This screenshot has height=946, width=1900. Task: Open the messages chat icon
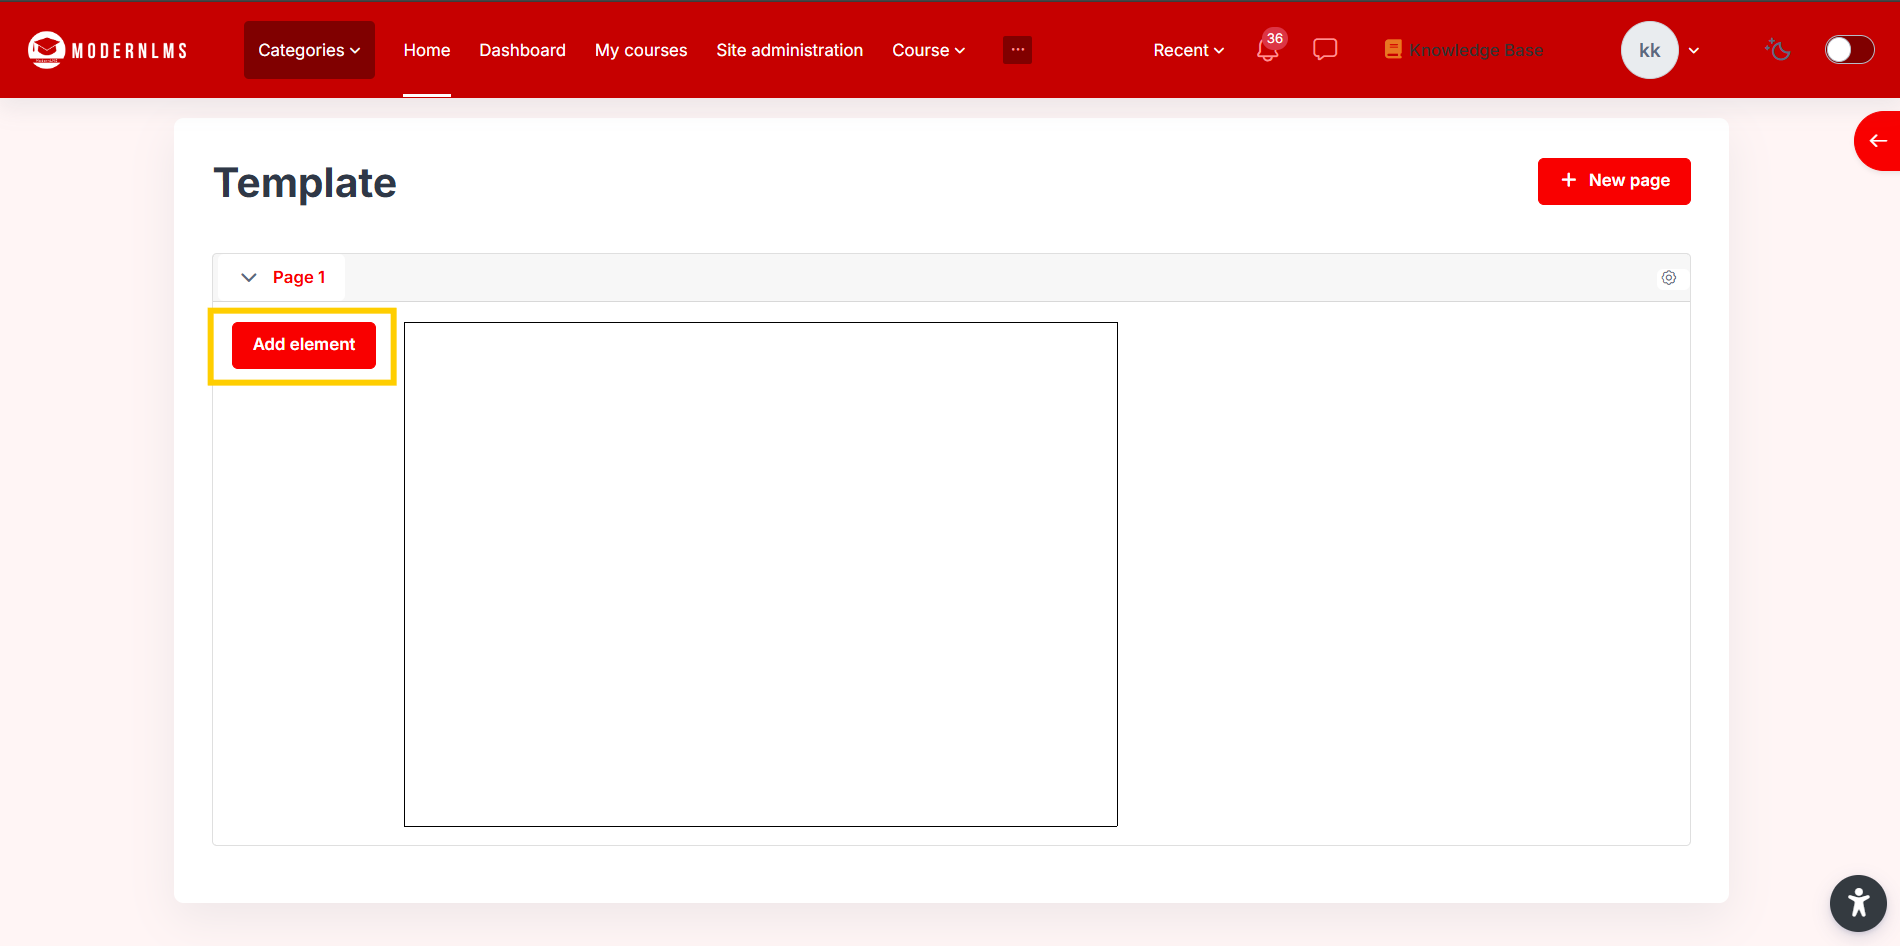1325,49
